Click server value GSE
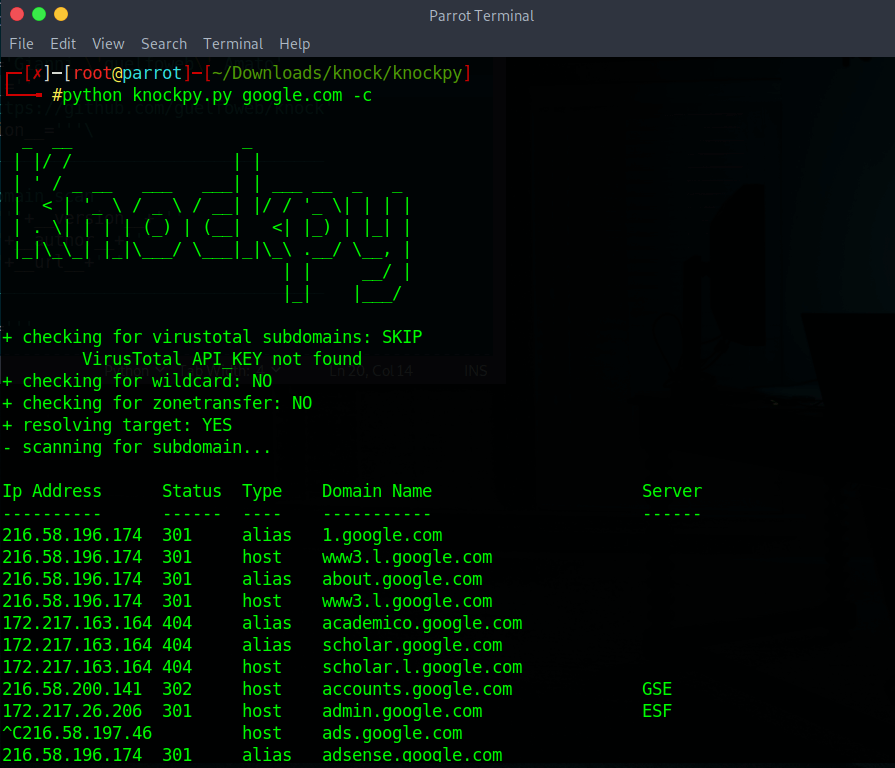The image size is (895, 768). (x=657, y=689)
